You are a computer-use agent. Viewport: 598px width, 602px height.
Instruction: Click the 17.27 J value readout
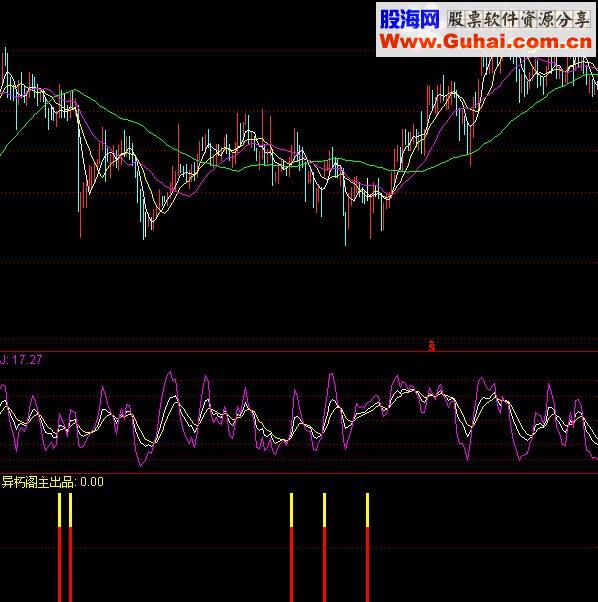27,360
